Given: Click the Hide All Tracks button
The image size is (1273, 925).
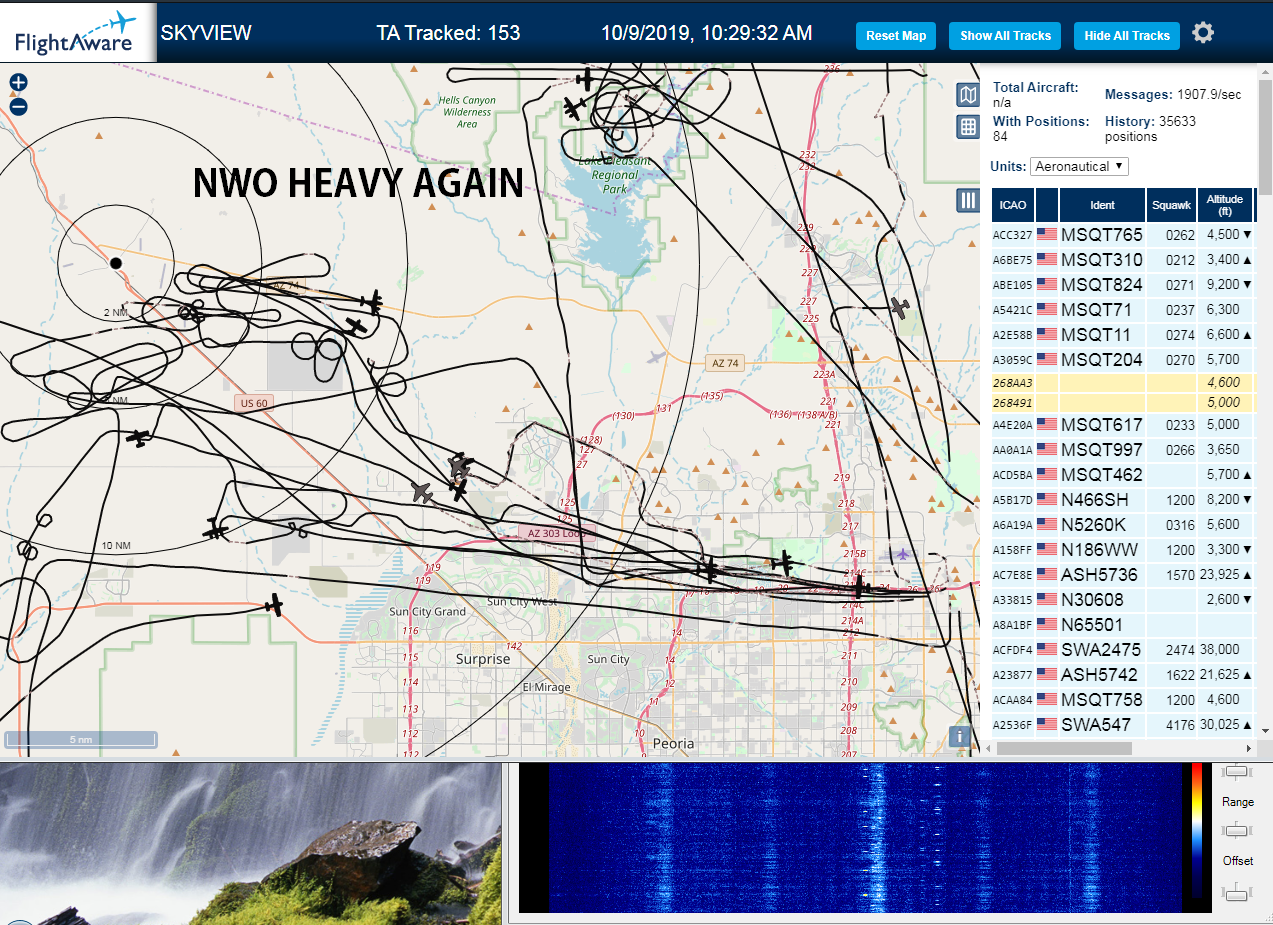Looking at the screenshot, I should click(1127, 36).
